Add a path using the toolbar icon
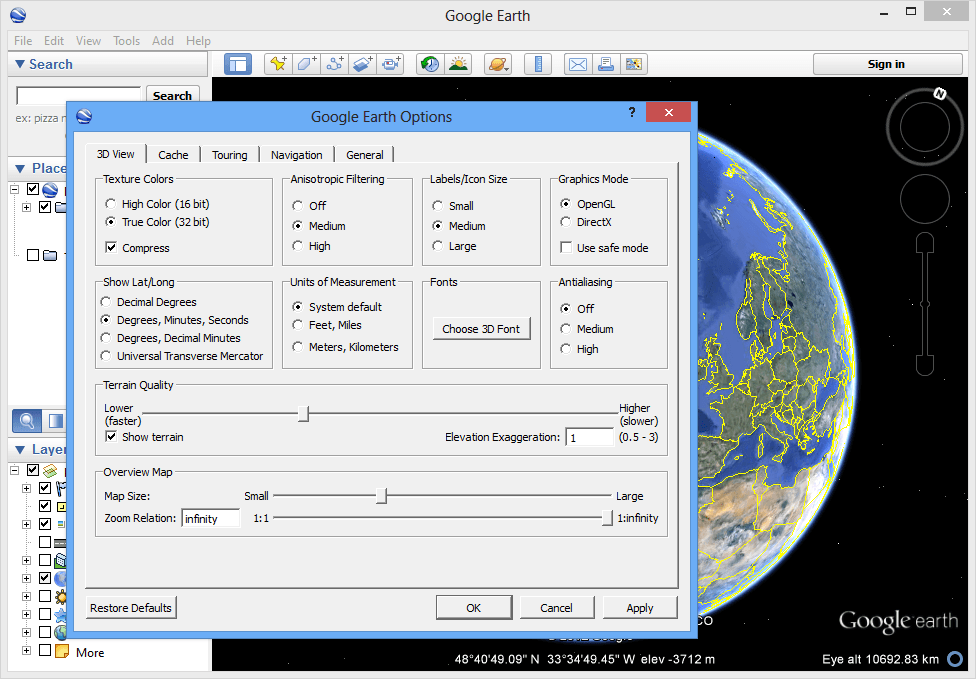Image resolution: width=976 pixels, height=679 pixels. (x=335, y=64)
